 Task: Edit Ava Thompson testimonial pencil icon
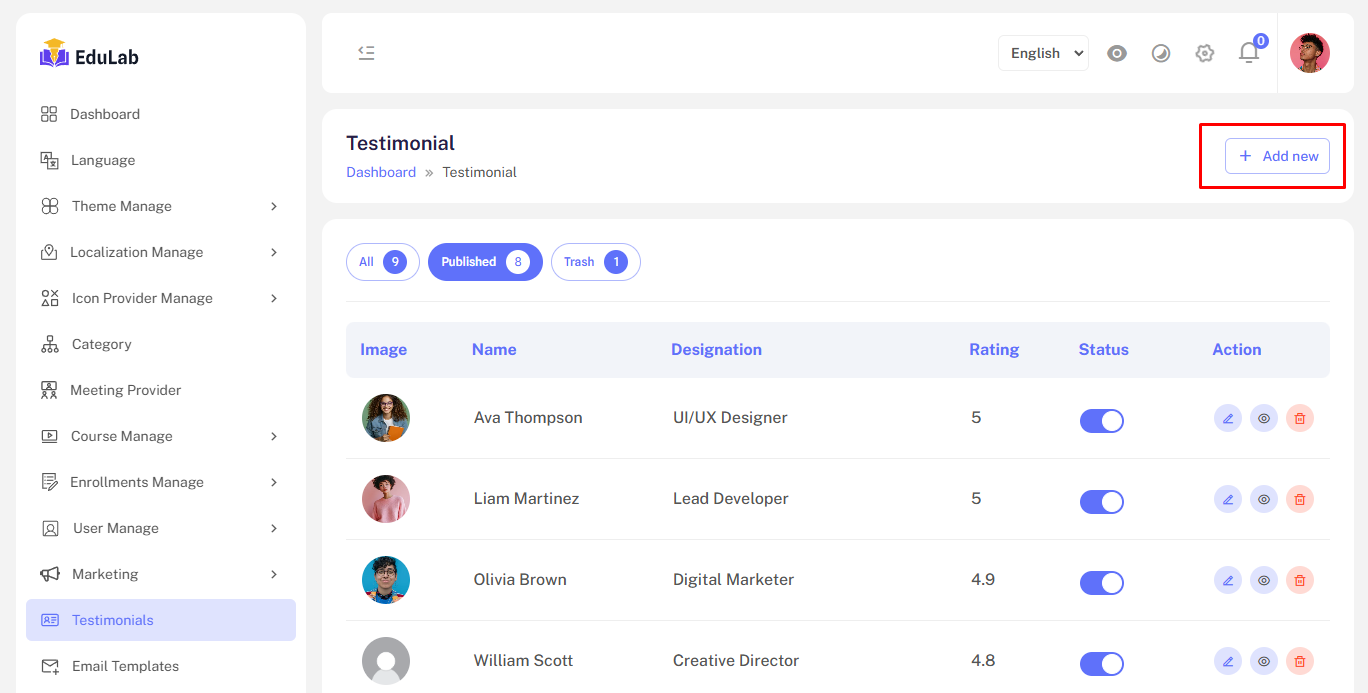1228,418
